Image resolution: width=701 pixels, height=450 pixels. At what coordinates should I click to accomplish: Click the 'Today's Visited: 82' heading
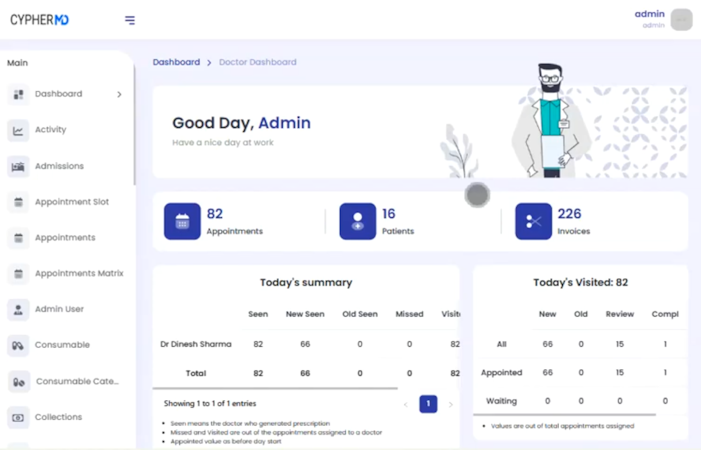tap(580, 282)
